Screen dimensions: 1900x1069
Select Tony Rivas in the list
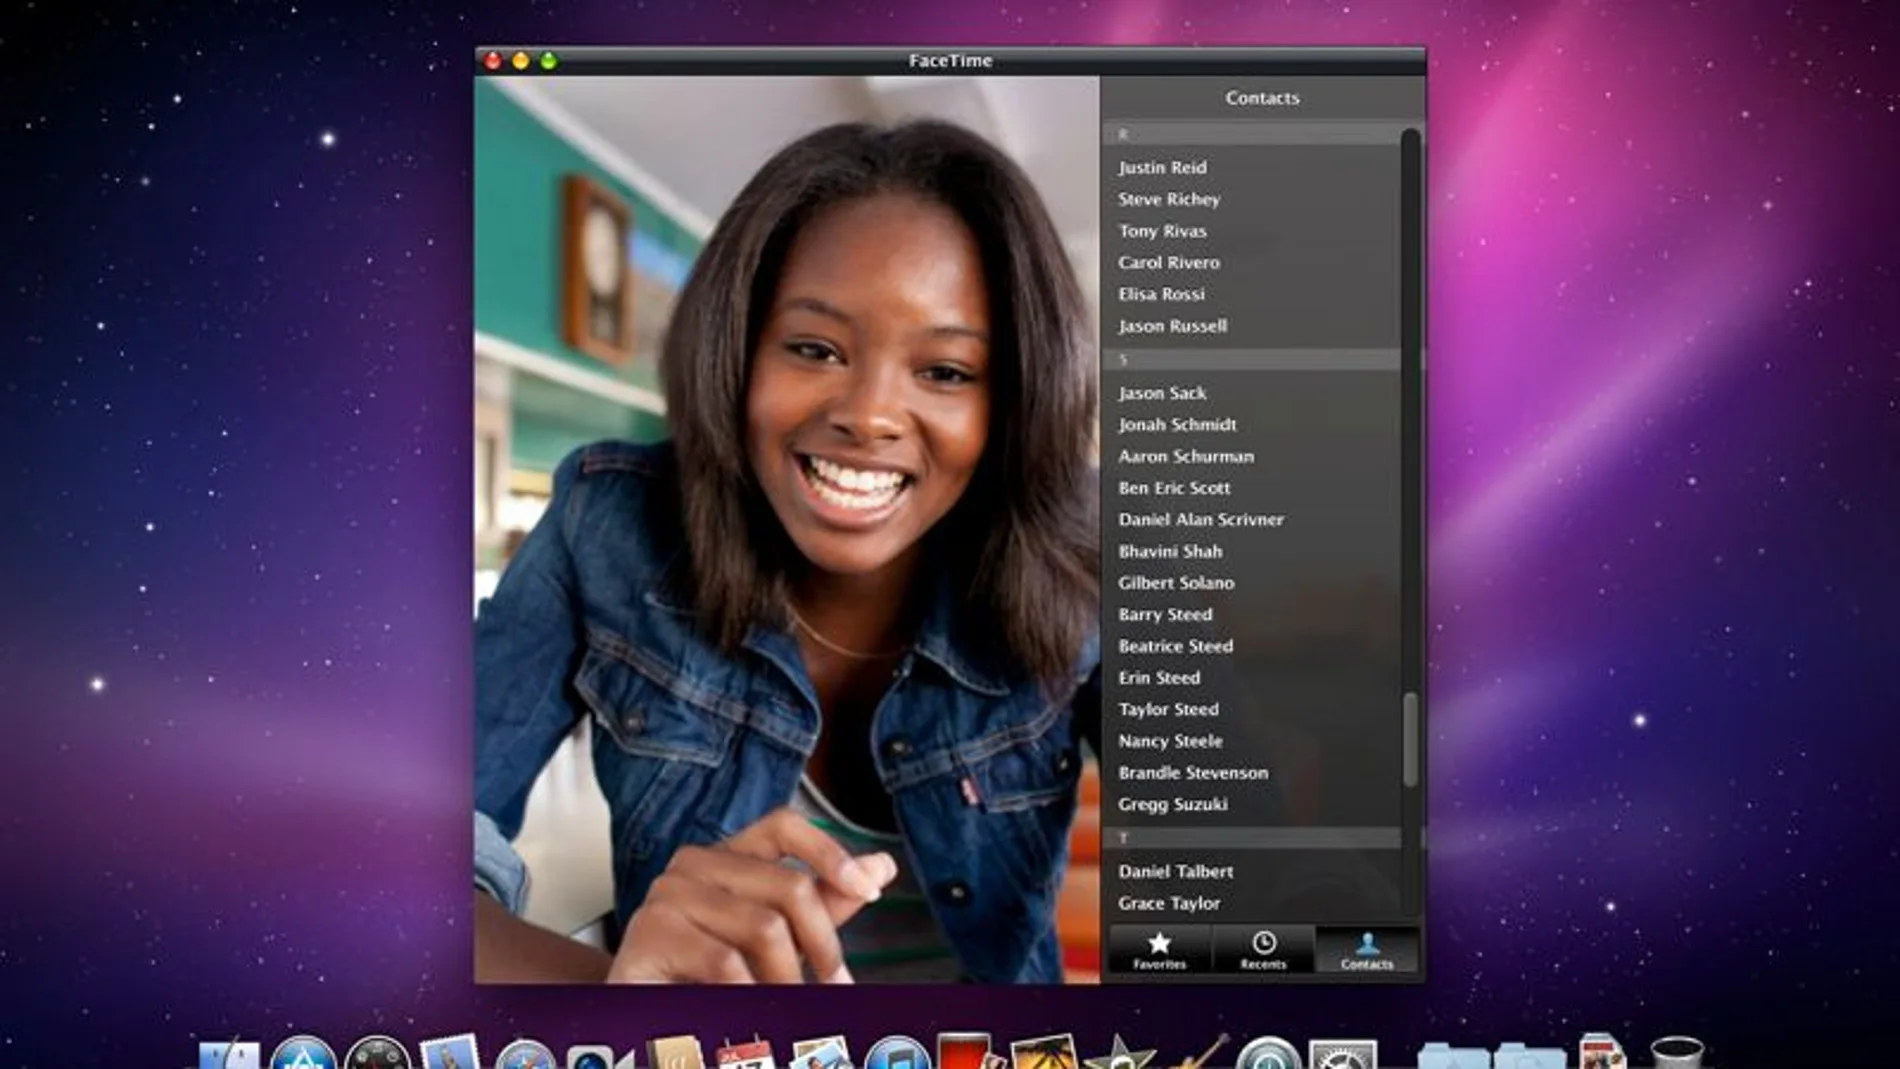[x=1162, y=231]
